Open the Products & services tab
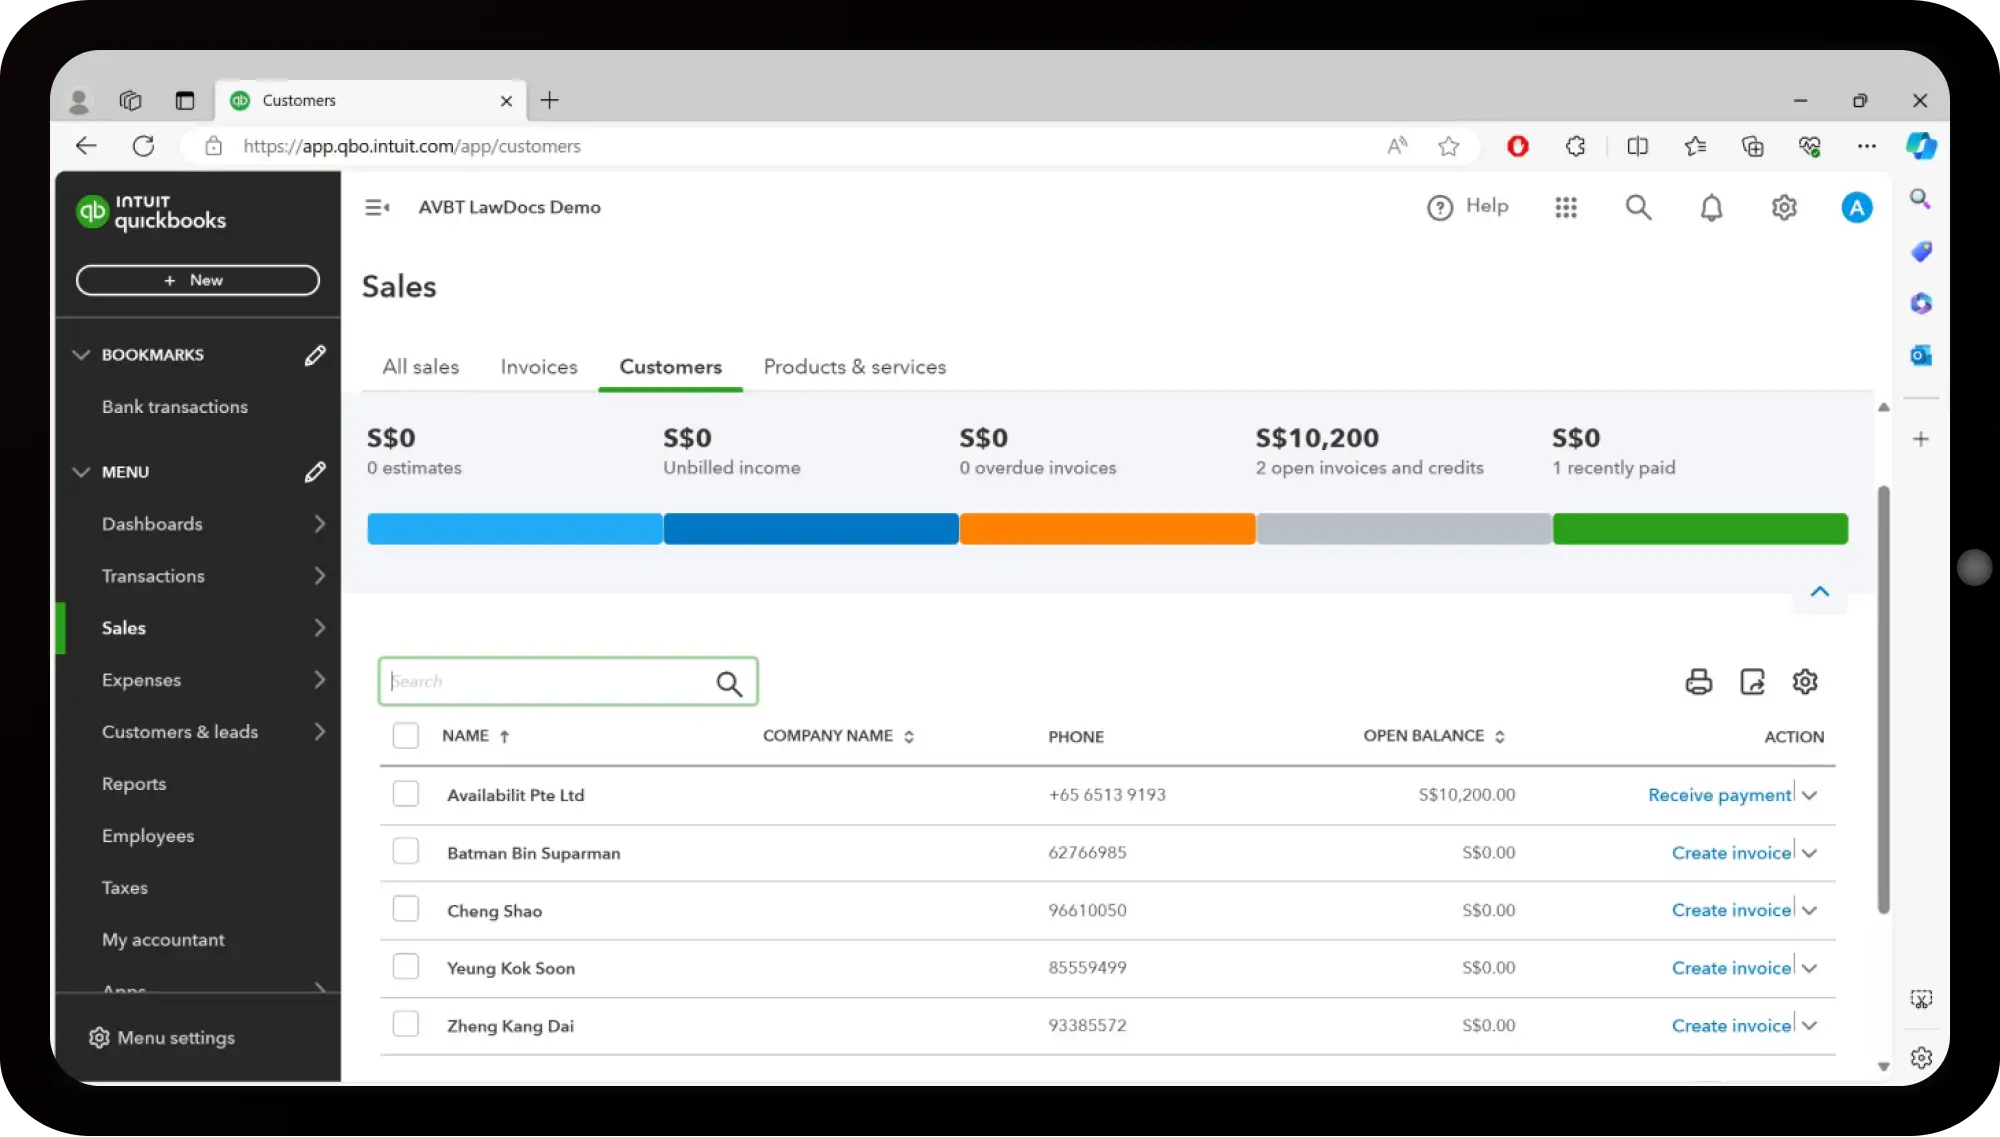The width and height of the screenshot is (2000, 1137). point(855,367)
